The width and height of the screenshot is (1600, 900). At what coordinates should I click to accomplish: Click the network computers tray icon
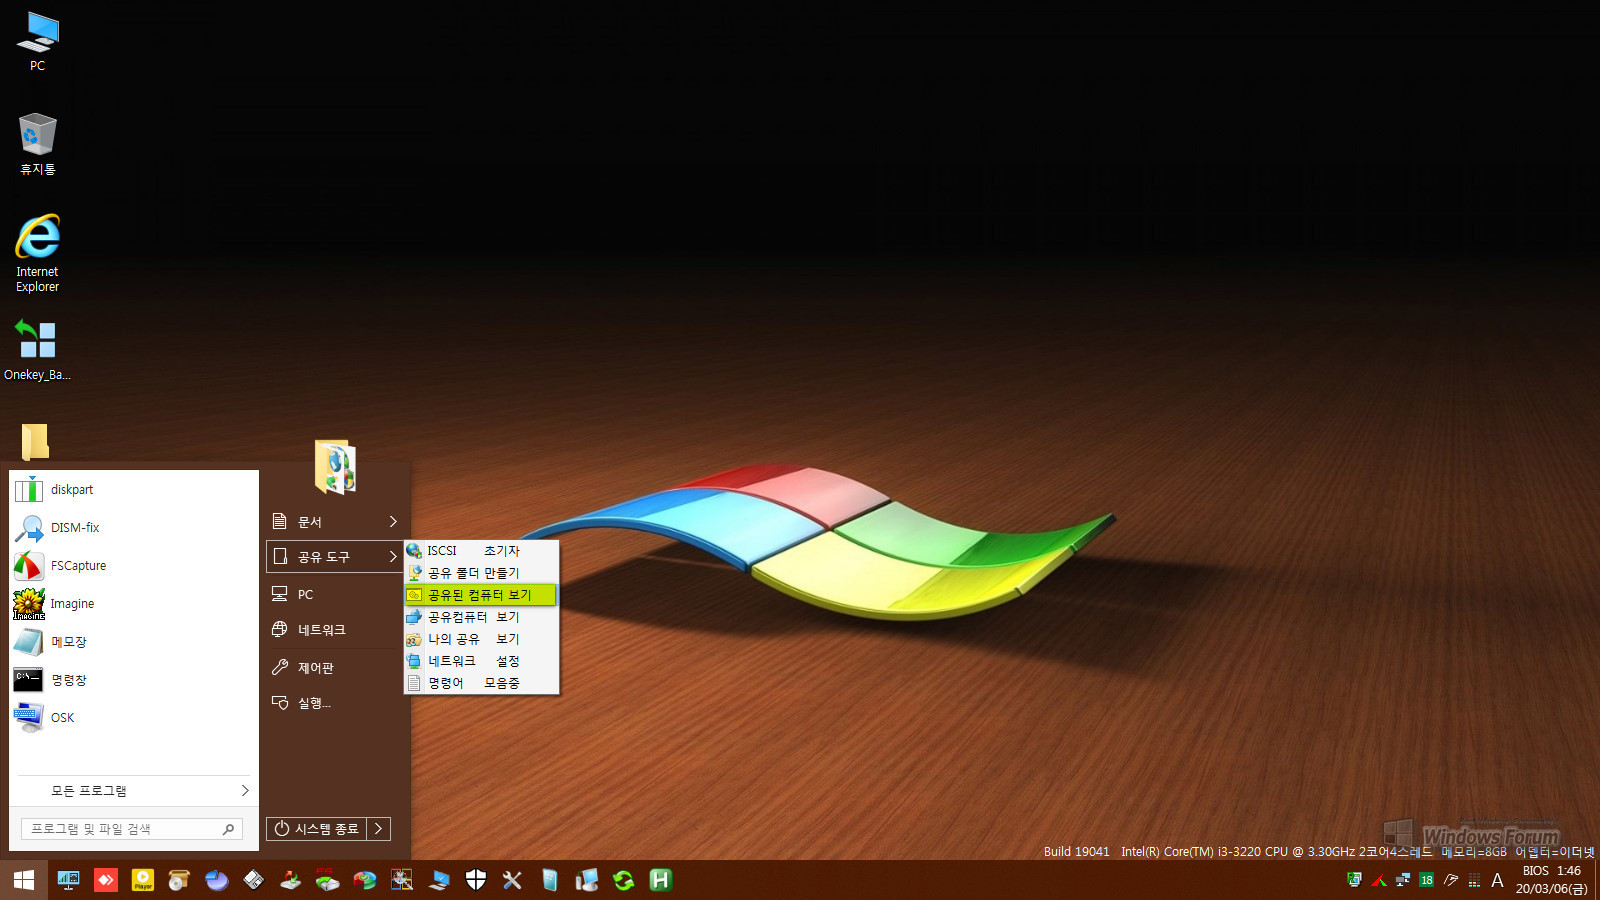(x=1403, y=880)
